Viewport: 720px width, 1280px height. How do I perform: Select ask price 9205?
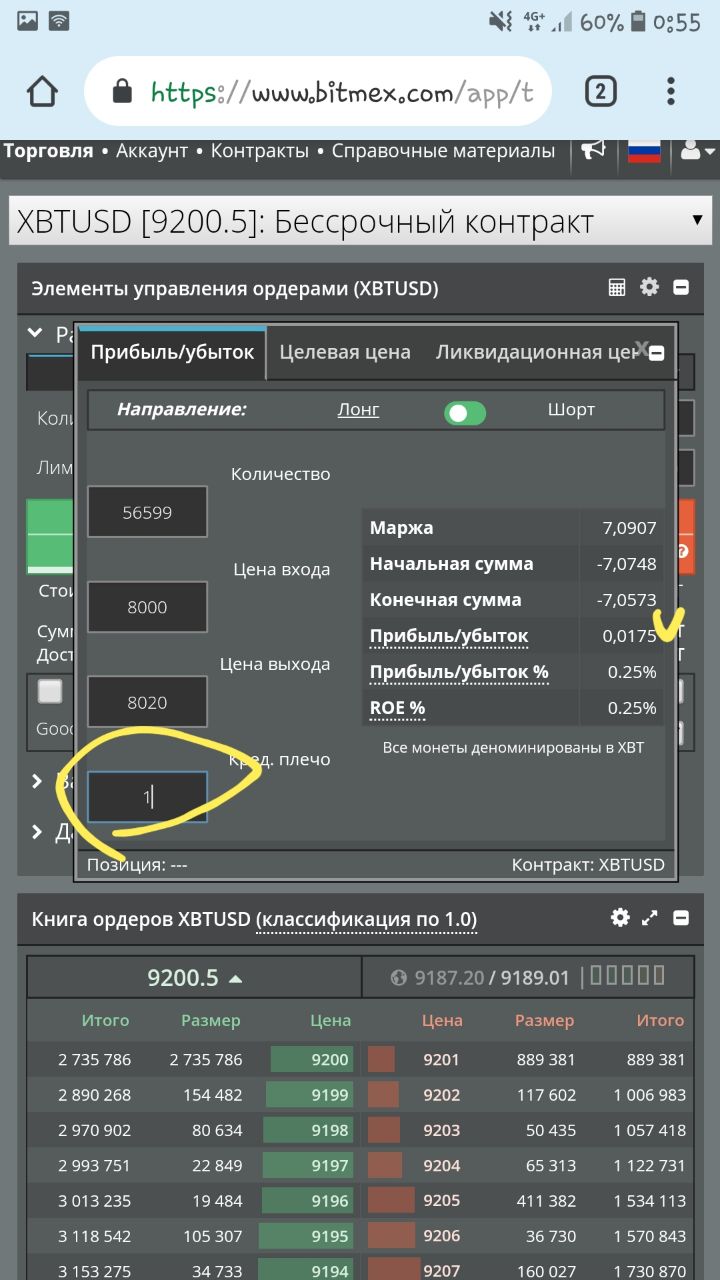pos(442,1200)
